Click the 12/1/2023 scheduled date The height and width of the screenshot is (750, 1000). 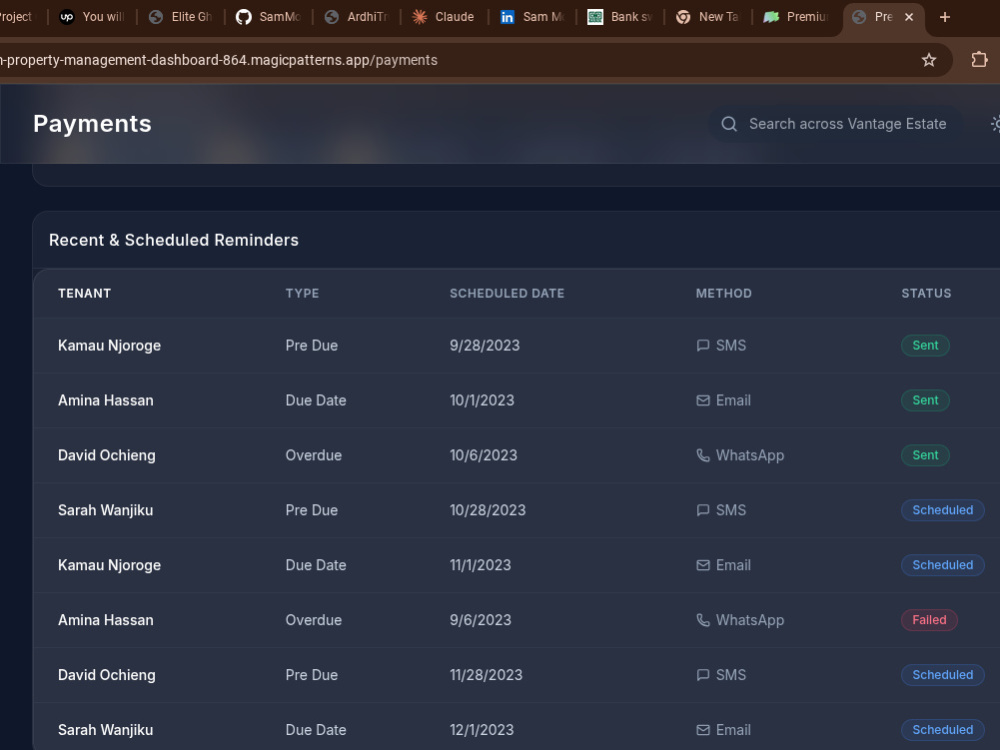[482, 730]
